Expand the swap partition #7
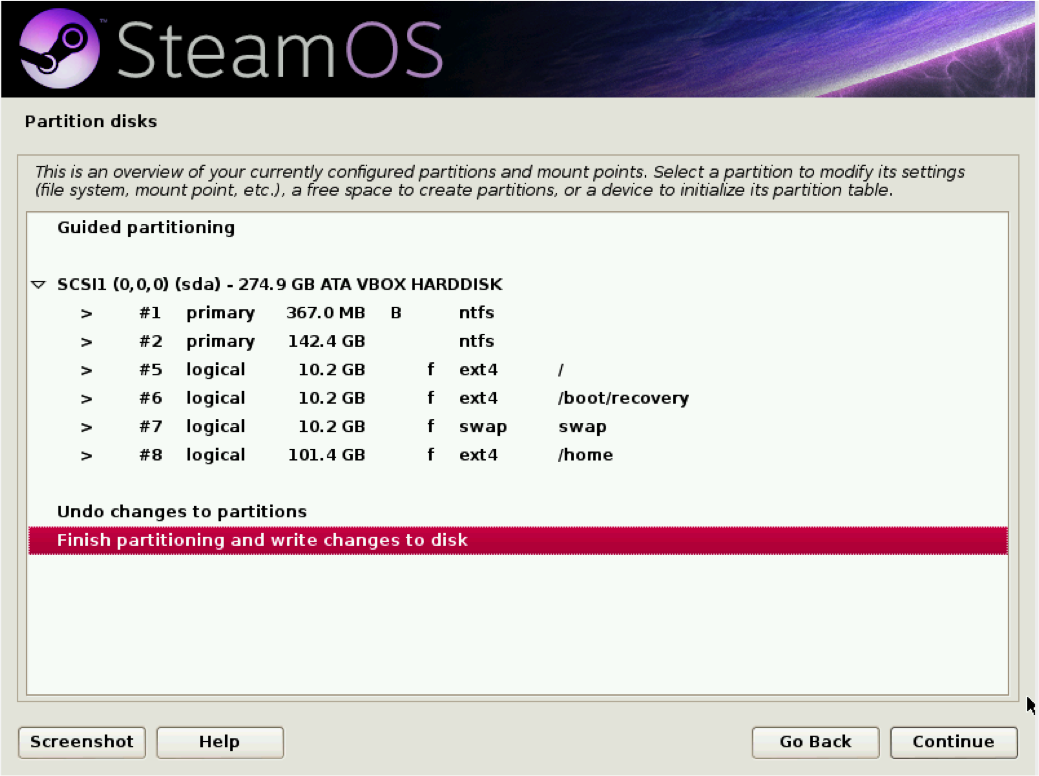This screenshot has width=1039, height=776. 86,426
